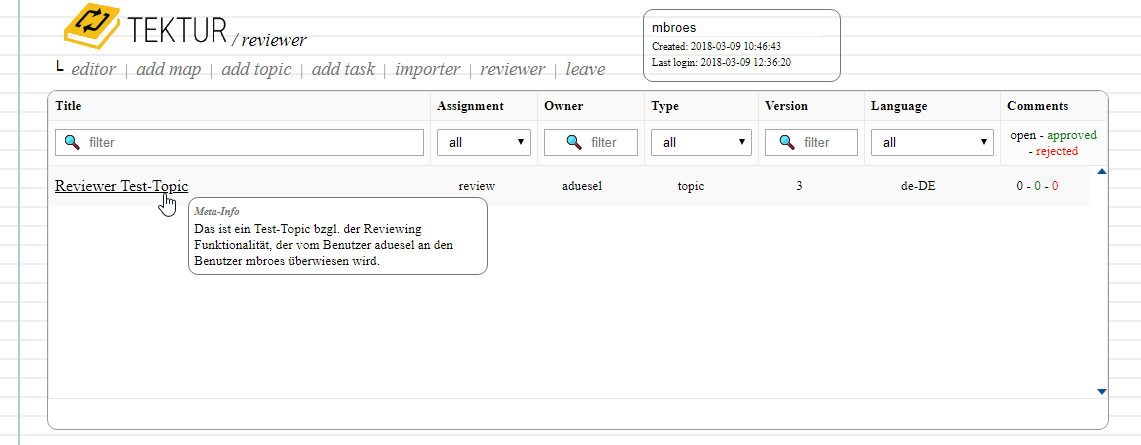The width and height of the screenshot is (1141, 445).
Task: Click the magnifier icon in Version filter
Action: pyautogui.click(x=787, y=143)
